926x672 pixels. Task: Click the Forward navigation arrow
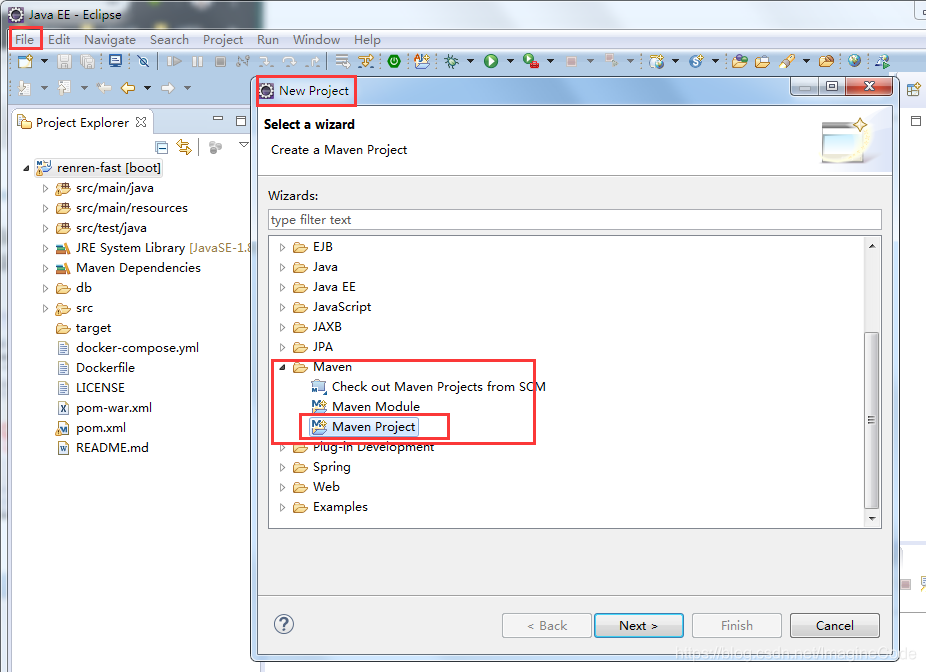coord(168,89)
